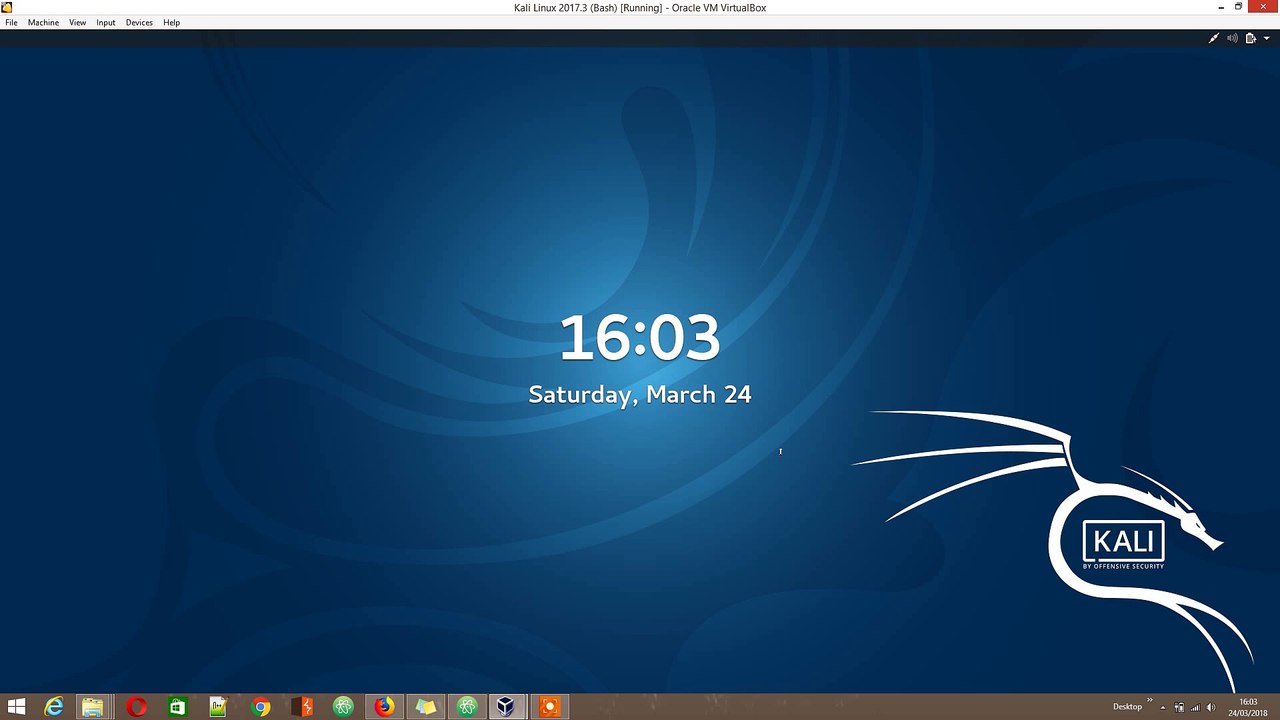Open the Atom icon beside Firefox's left side
The width and height of the screenshot is (1280, 720).
pyautogui.click(x=343, y=707)
